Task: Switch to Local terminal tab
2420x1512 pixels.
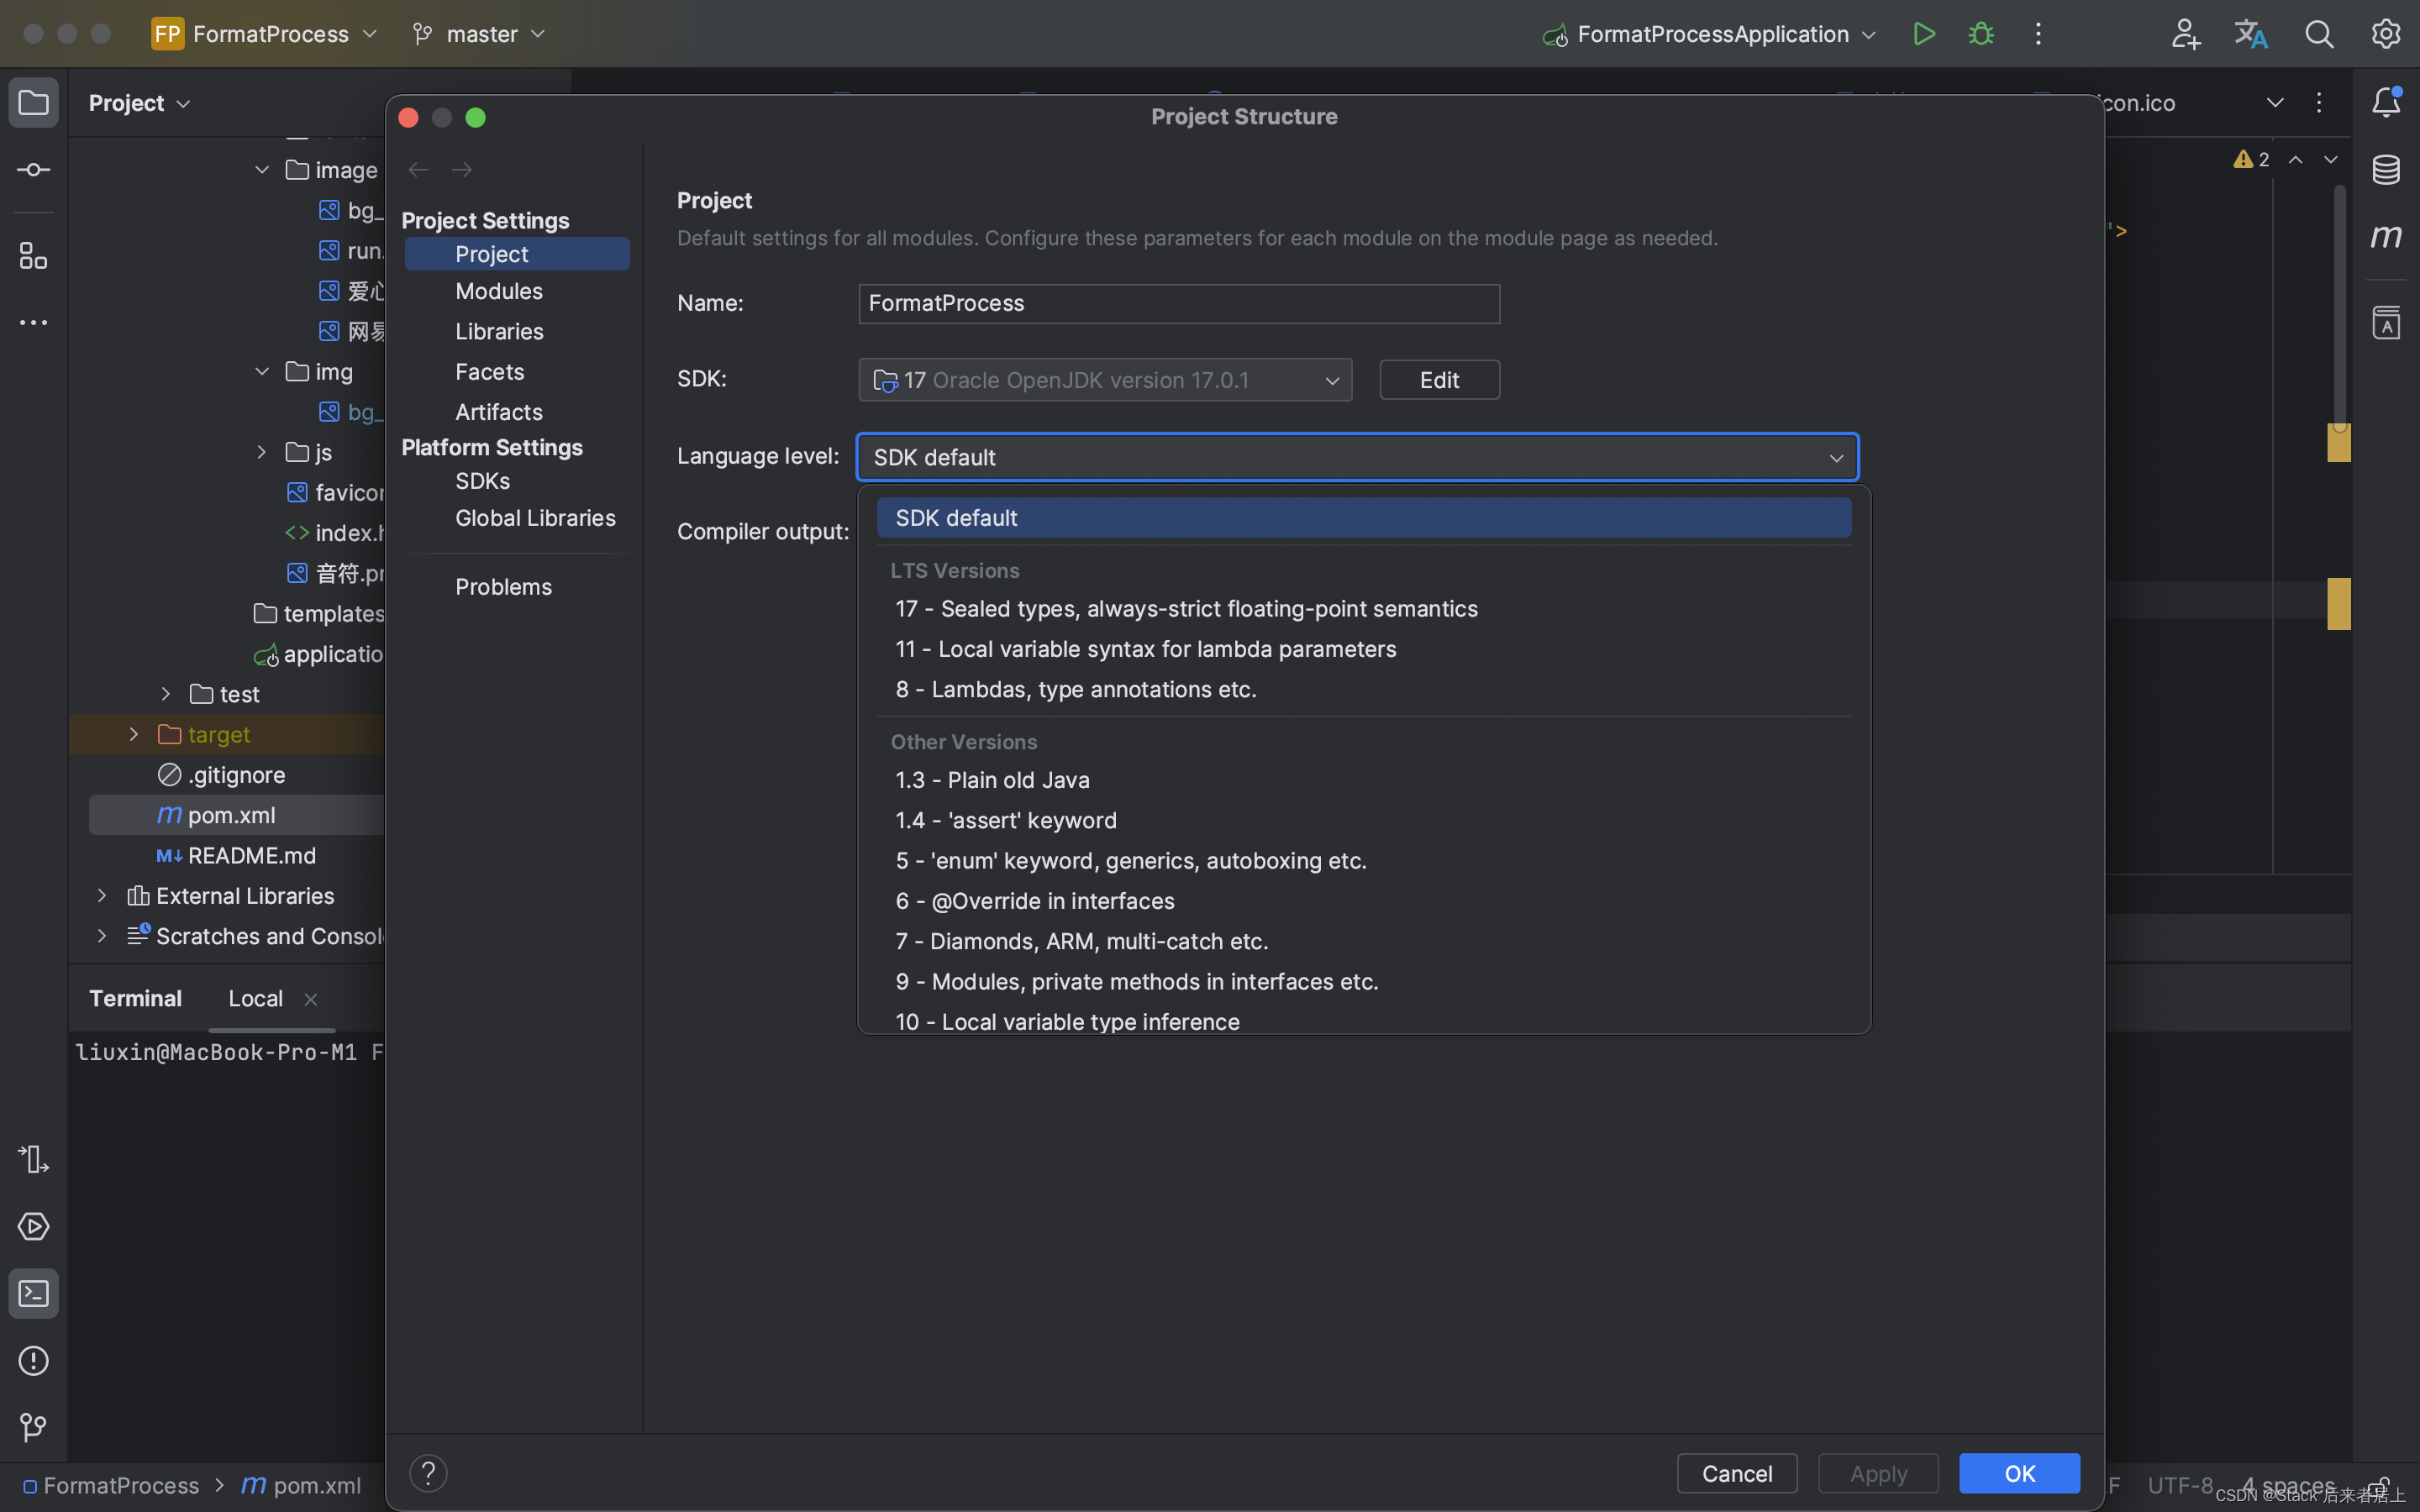Action: 255,998
